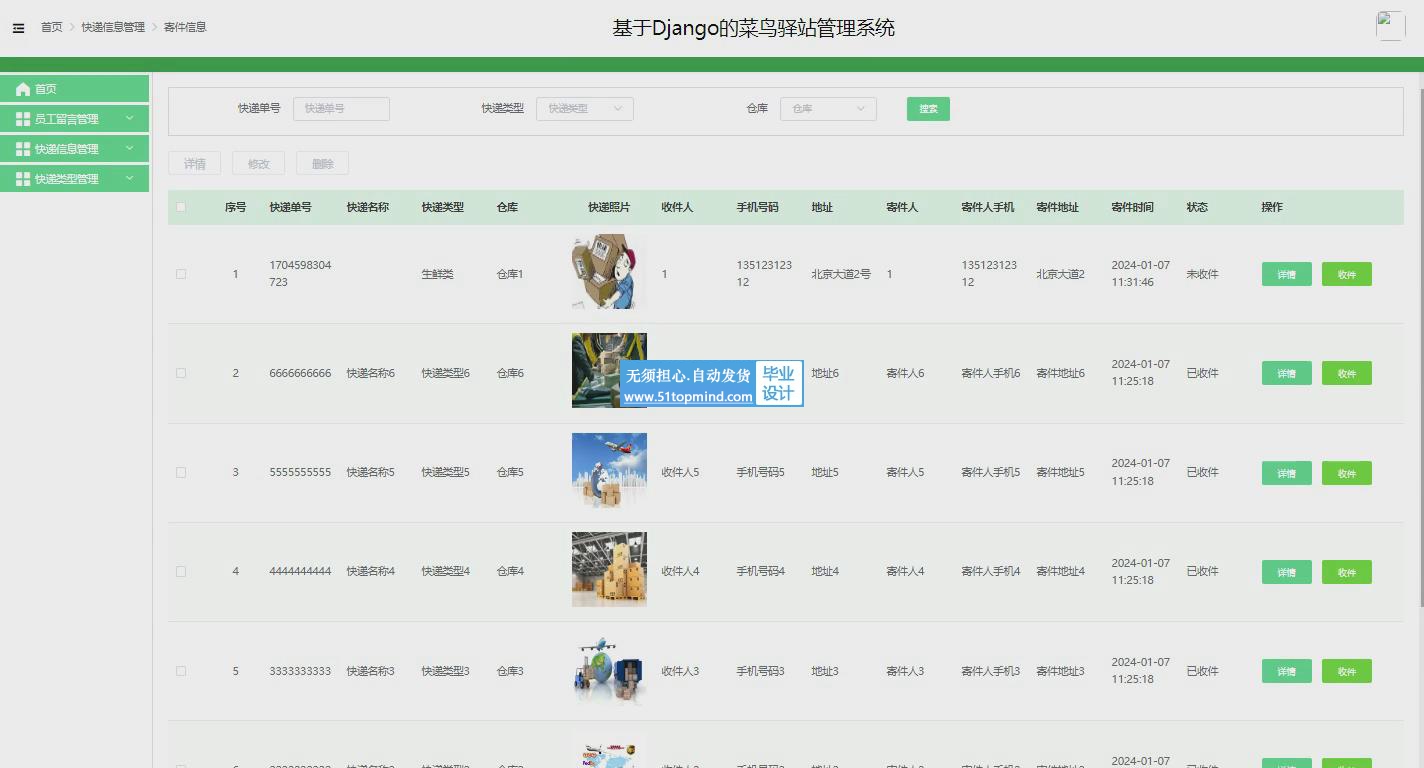Go to 首页 in the sidebar menu
This screenshot has height=768, width=1424.
[74, 89]
